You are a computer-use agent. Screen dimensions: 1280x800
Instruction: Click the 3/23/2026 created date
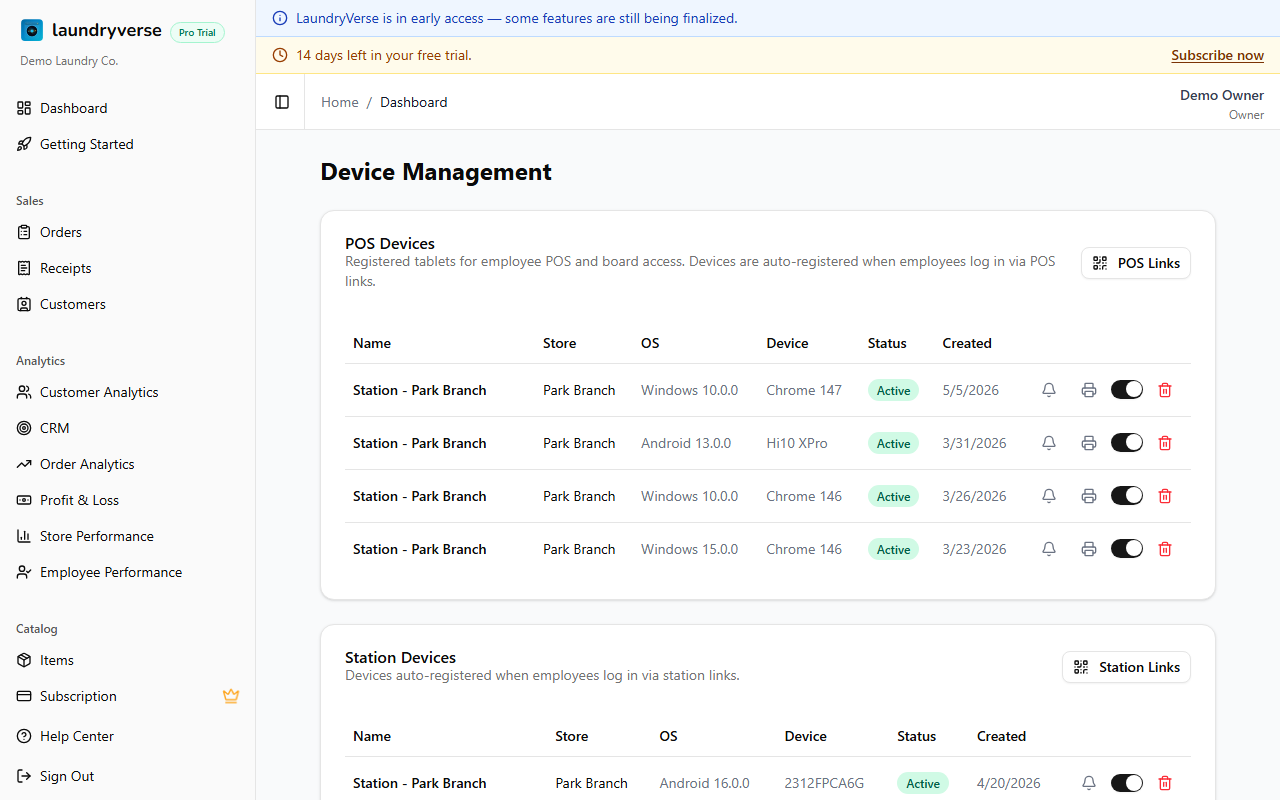click(975, 549)
